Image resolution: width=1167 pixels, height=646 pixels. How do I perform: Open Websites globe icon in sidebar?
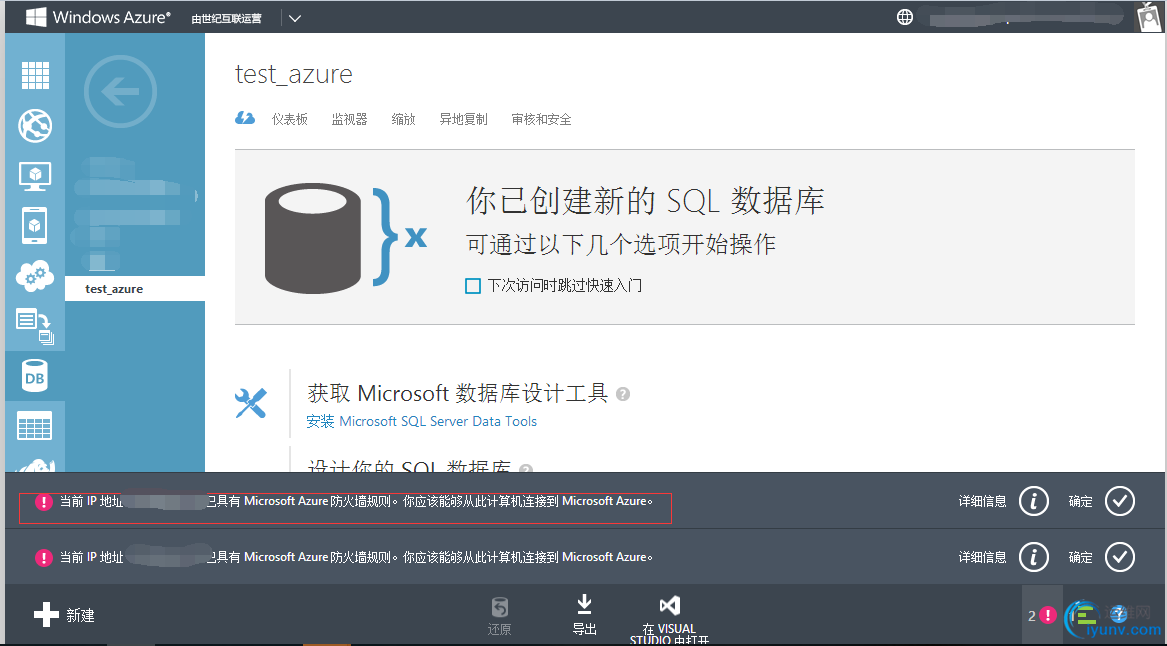pyautogui.click(x=35, y=125)
